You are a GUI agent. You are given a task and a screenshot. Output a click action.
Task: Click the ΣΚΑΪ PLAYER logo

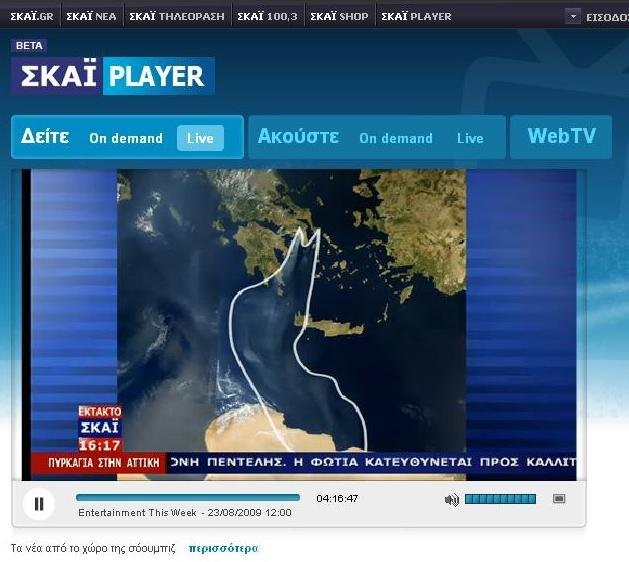click(x=113, y=76)
